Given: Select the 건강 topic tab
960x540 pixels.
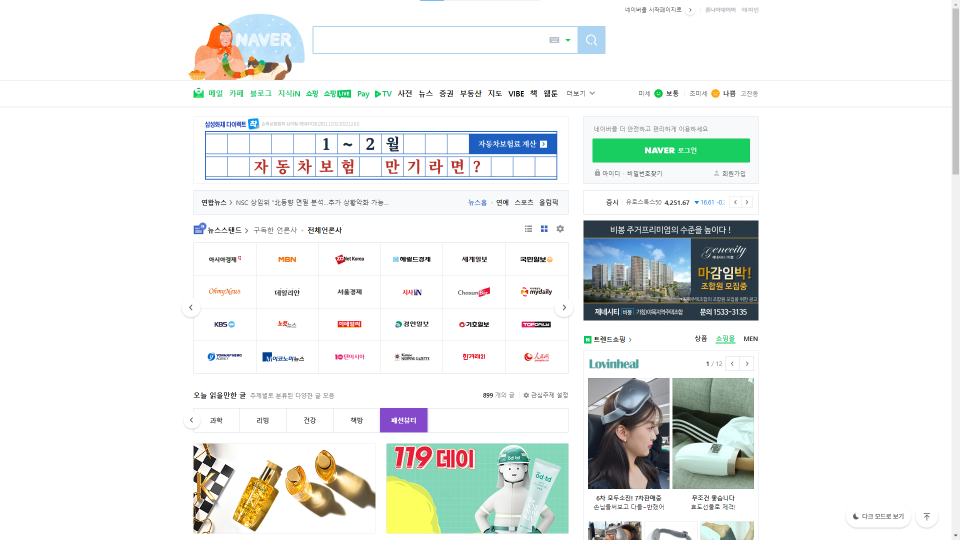Looking at the screenshot, I should click(x=310, y=421).
